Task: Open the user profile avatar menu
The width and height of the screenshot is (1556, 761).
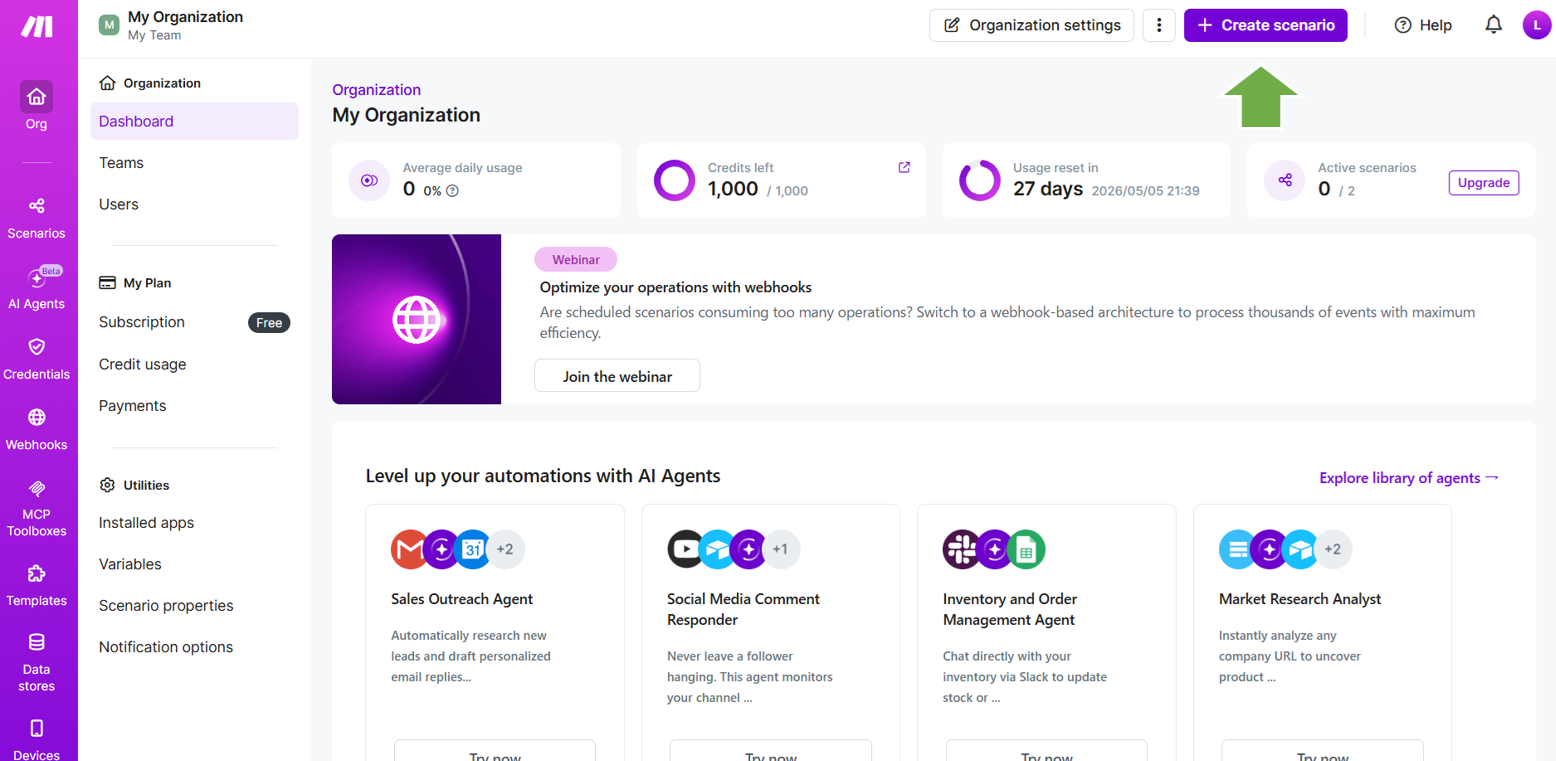Action: [1536, 25]
